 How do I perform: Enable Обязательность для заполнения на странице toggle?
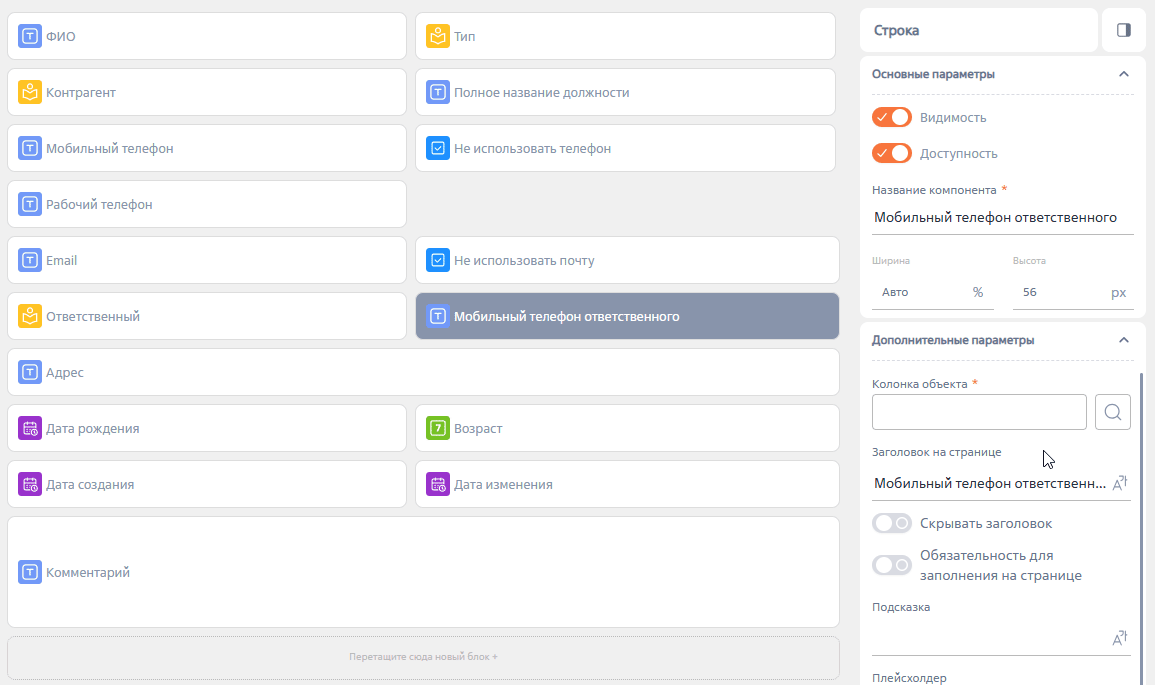(892, 565)
